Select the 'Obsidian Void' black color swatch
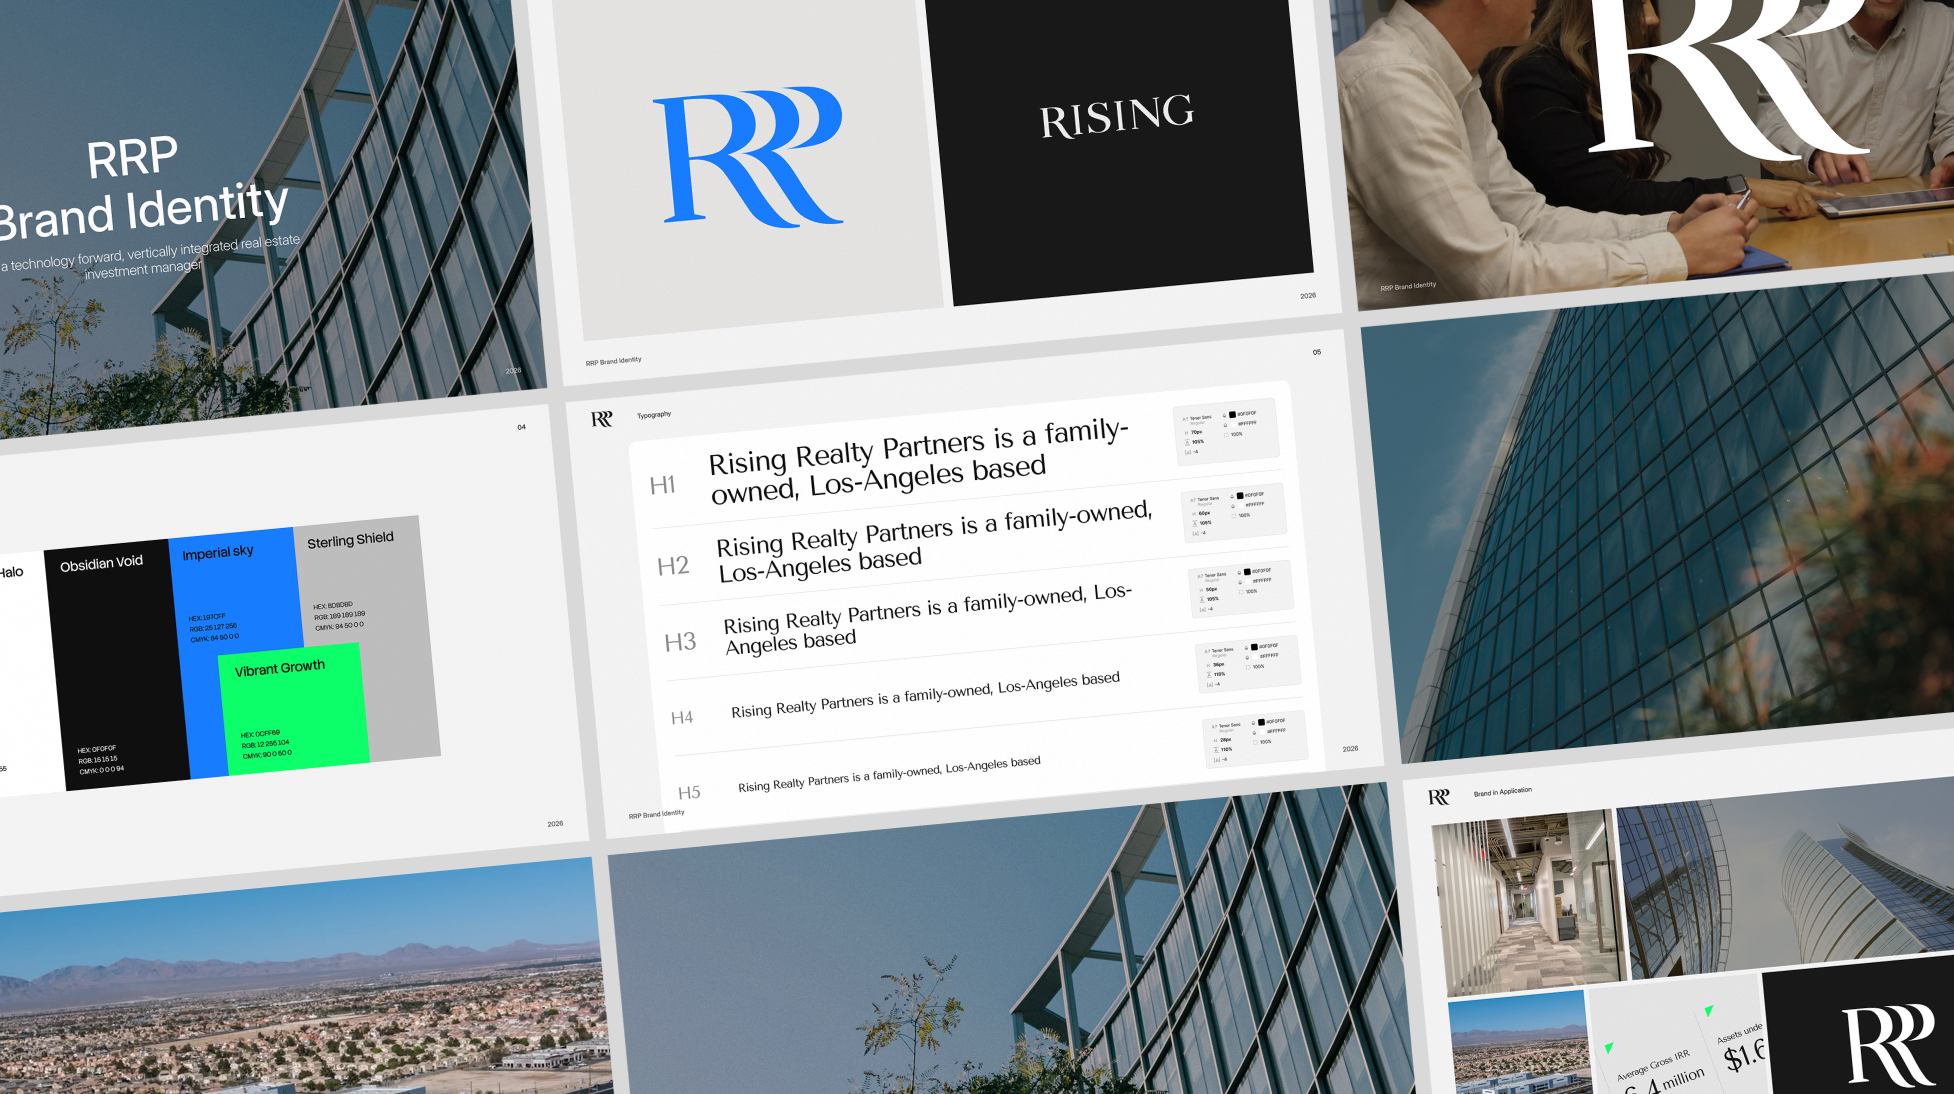1954x1094 pixels. tap(118, 667)
